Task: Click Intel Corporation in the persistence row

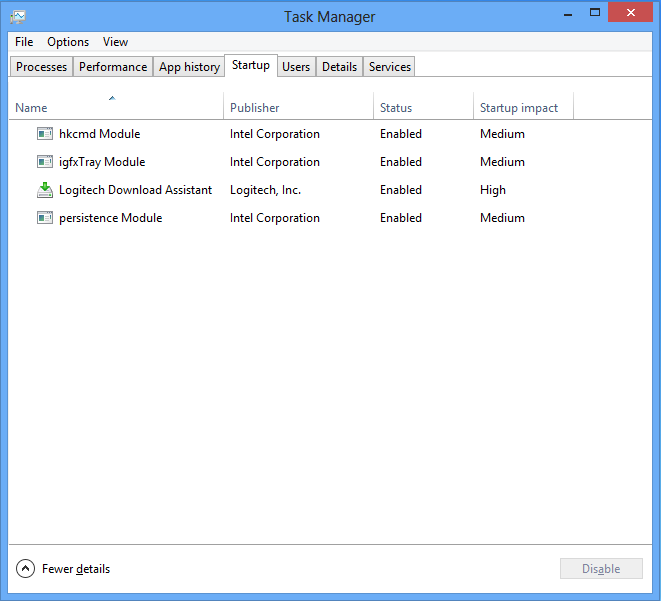Action: (x=274, y=218)
